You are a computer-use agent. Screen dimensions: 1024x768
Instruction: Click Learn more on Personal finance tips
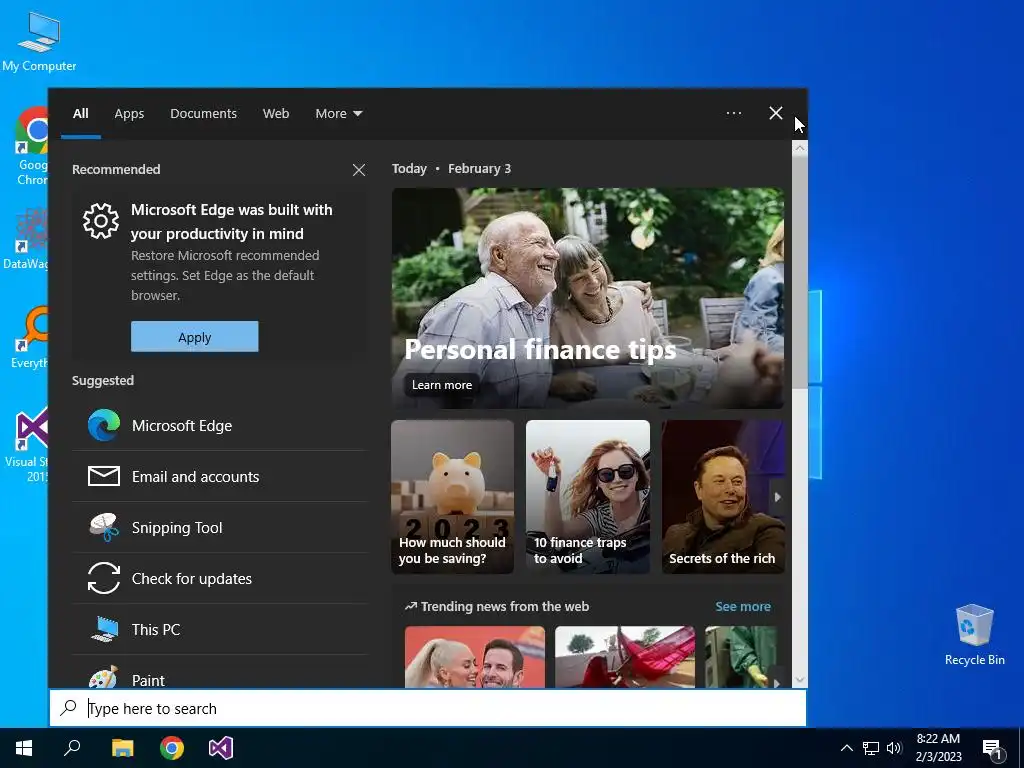click(441, 385)
